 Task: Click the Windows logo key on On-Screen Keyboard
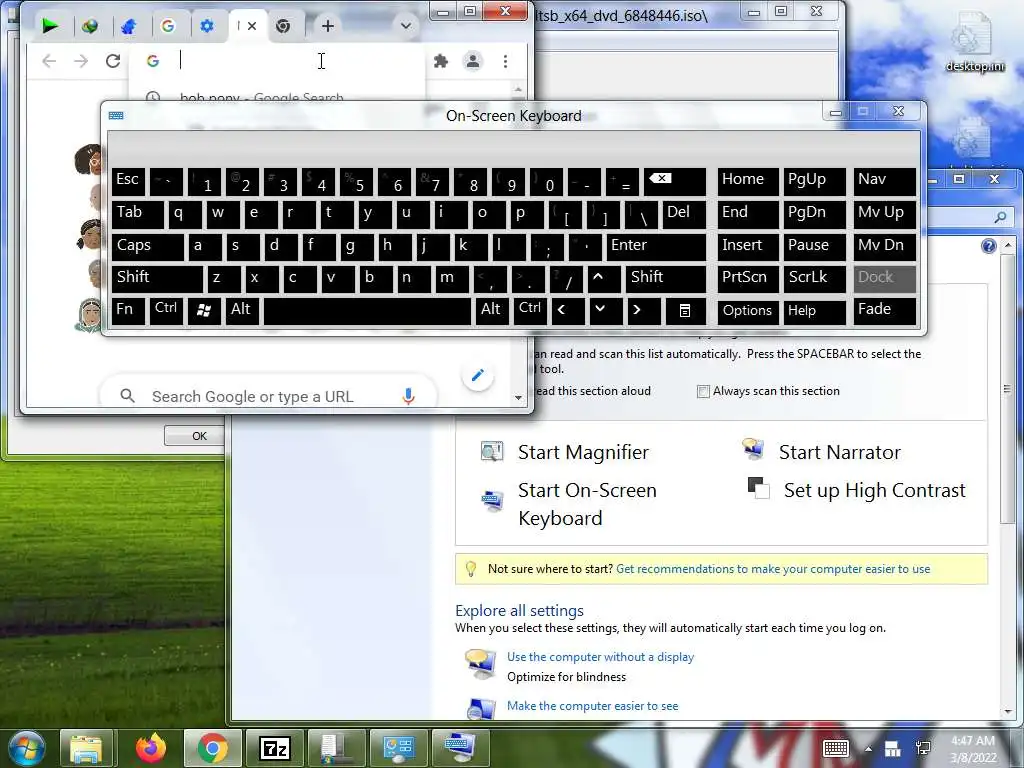click(x=204, y=311)
